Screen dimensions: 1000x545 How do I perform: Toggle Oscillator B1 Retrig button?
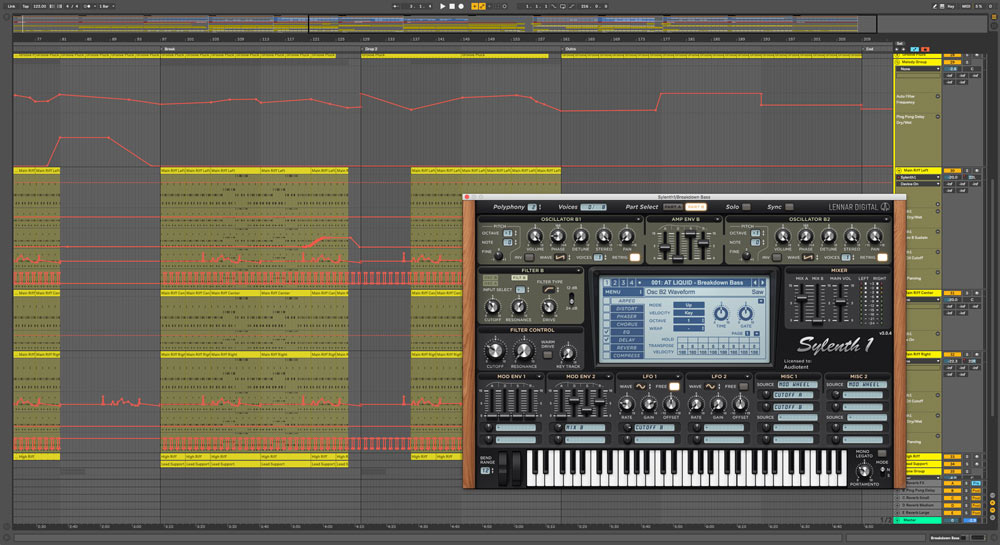click(633, 257)
